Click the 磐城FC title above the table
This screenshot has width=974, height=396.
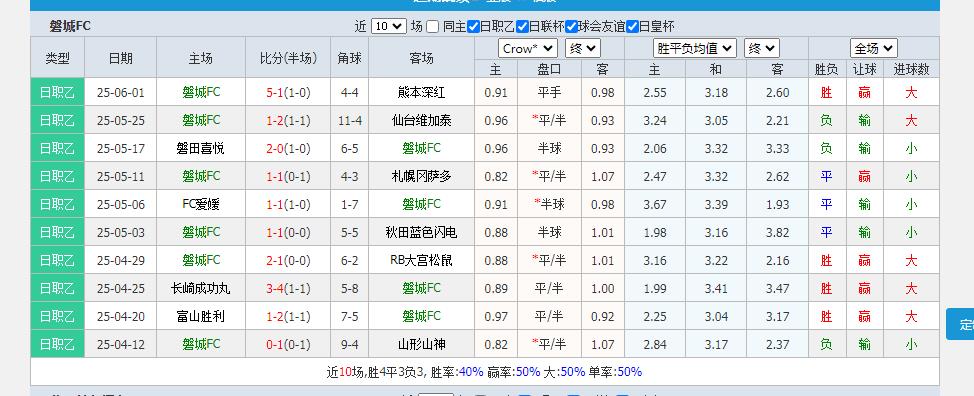pyautogui.click(x=70, y=26)
